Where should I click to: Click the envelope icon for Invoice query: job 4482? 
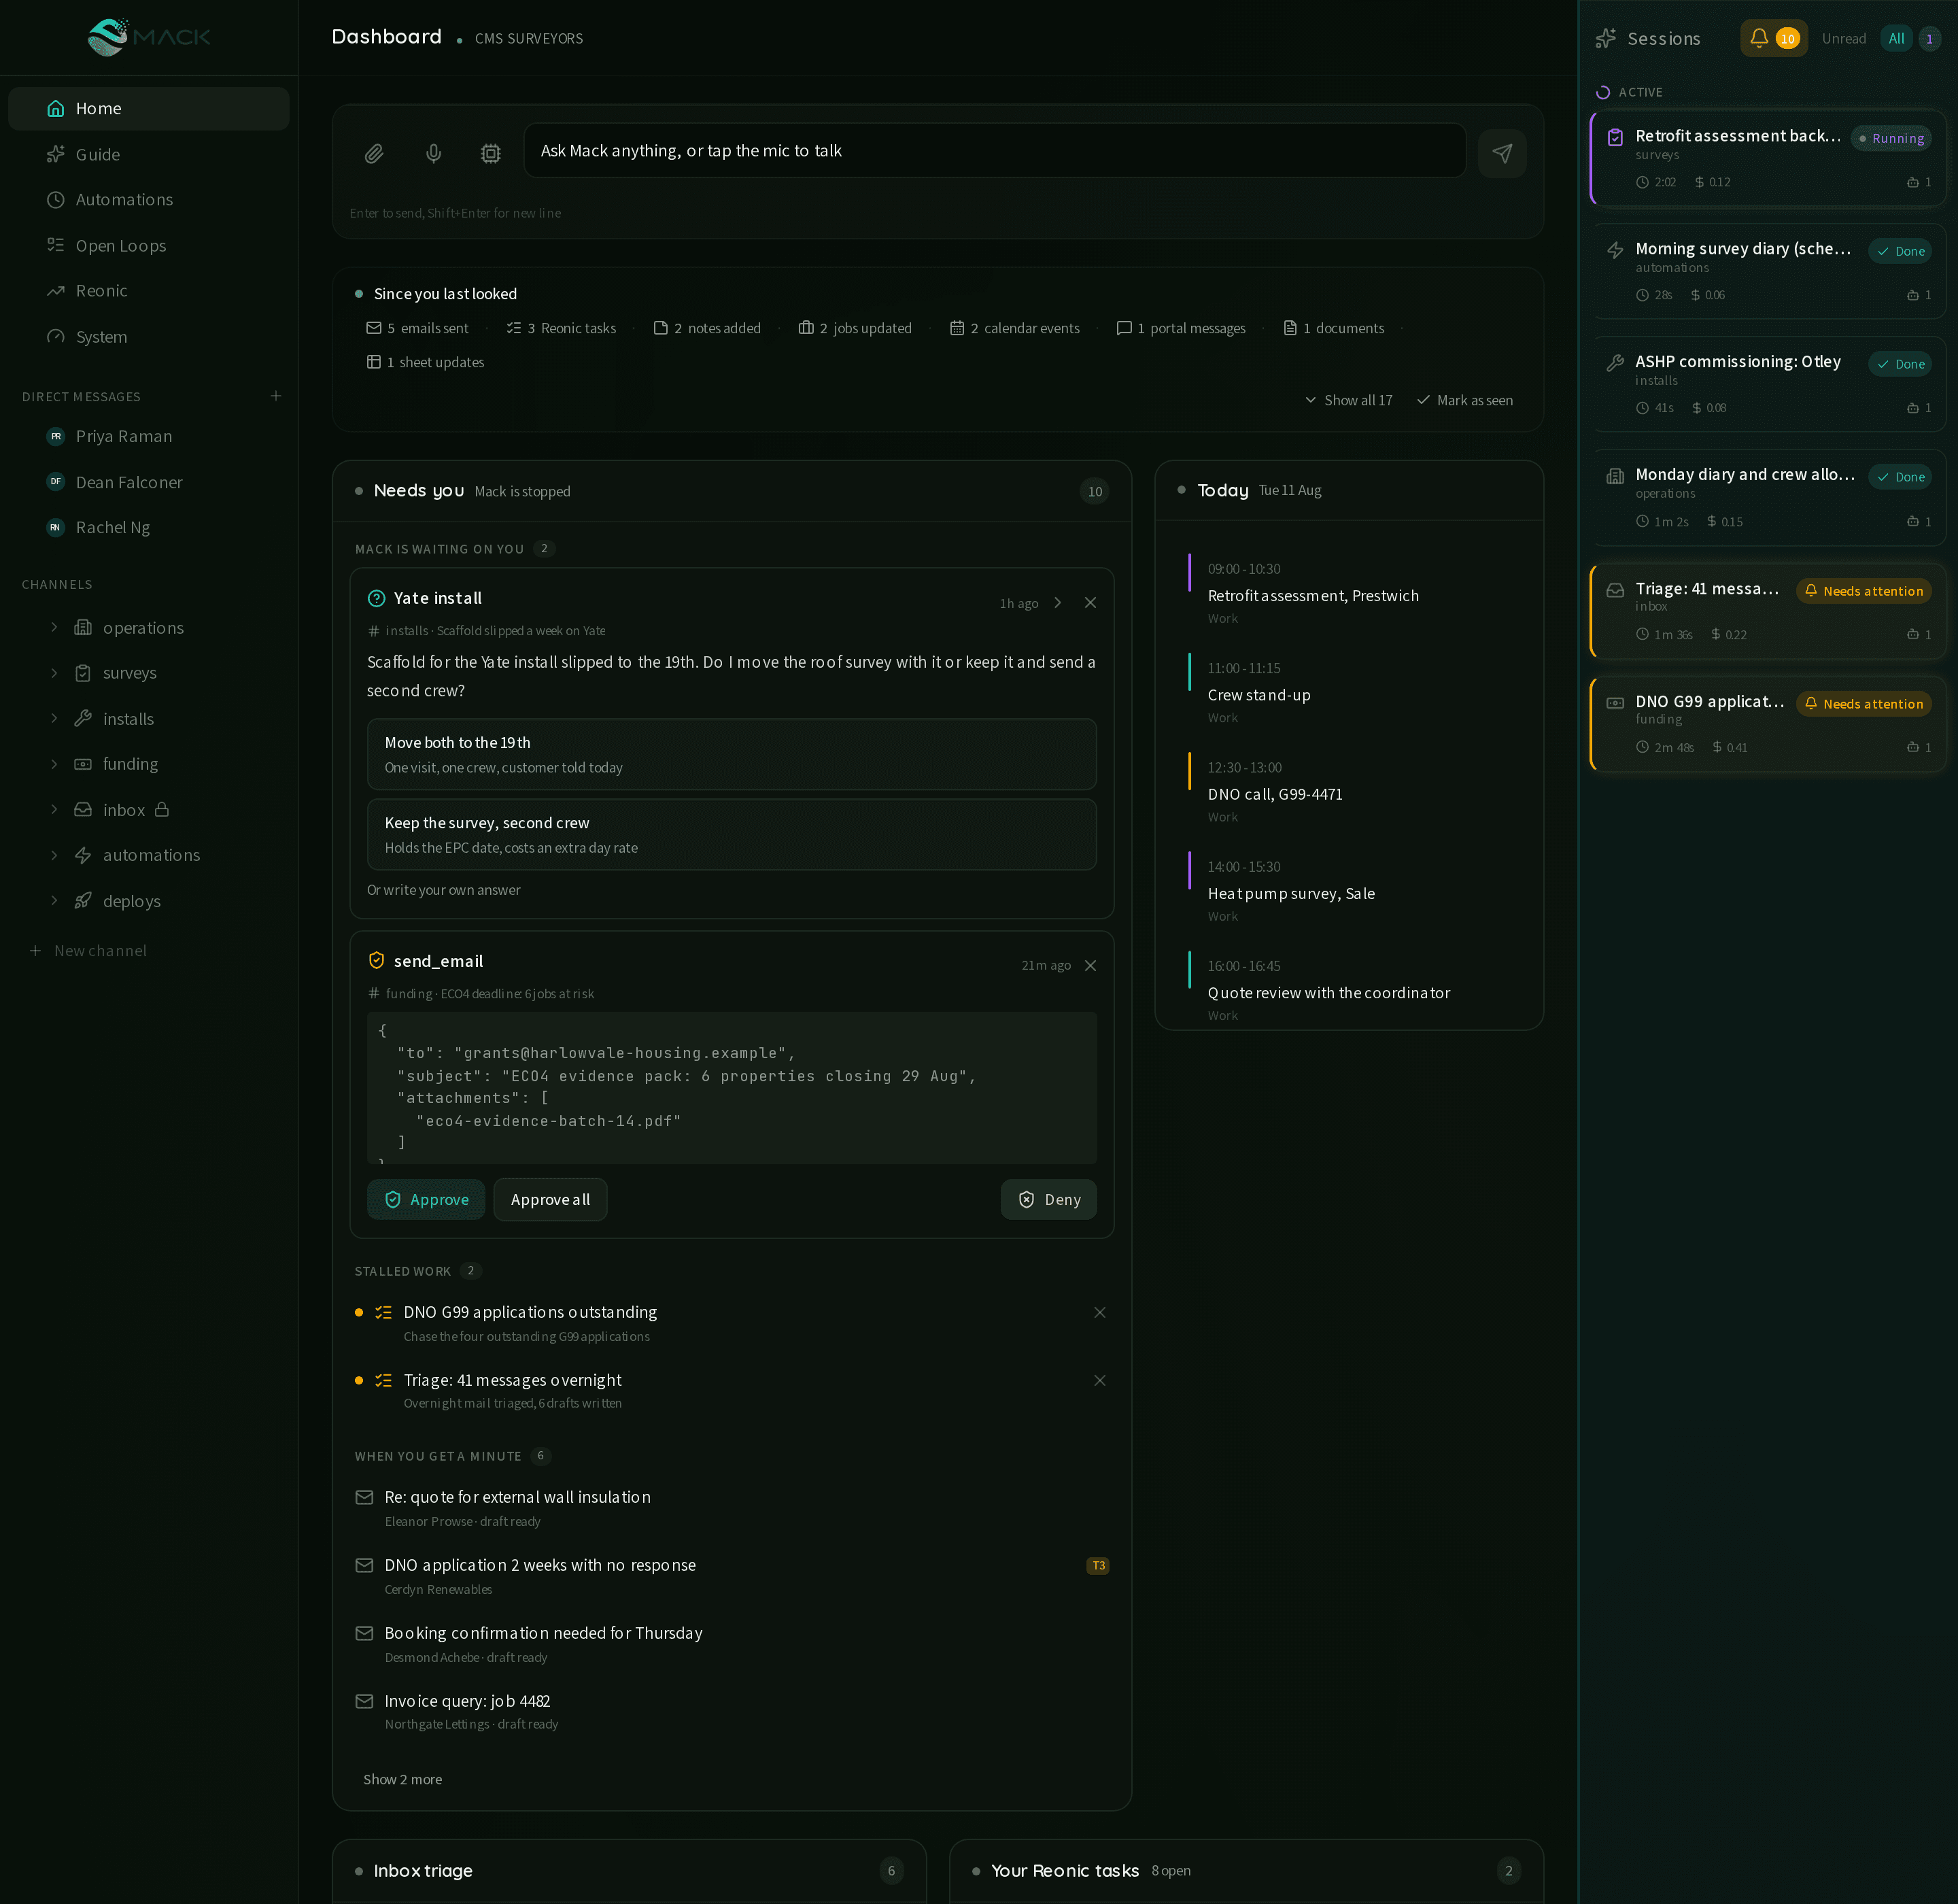click(364, 1701)
